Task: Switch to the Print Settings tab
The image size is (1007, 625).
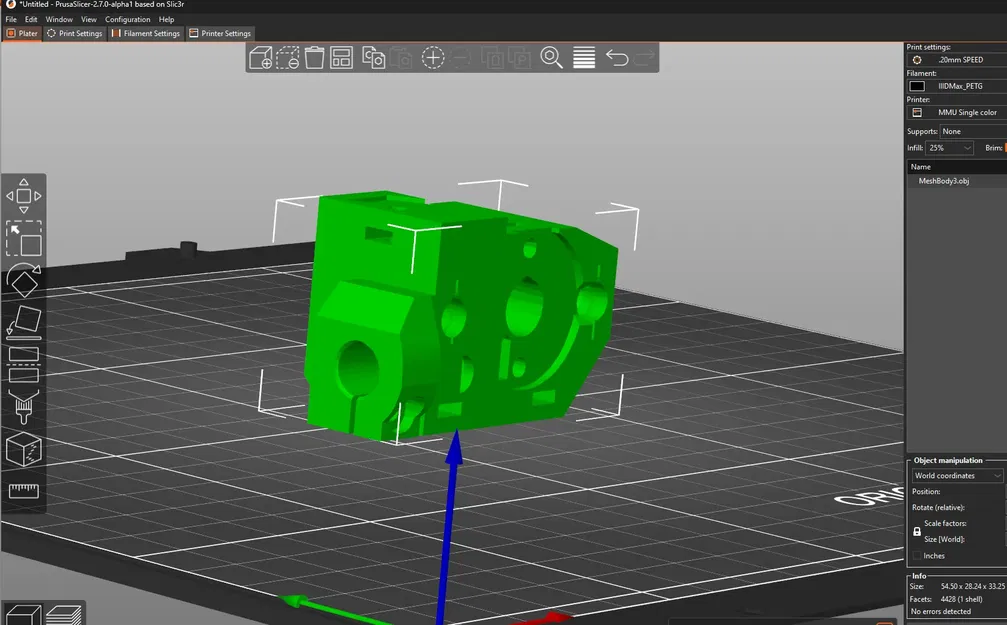Action: point(74,33)
